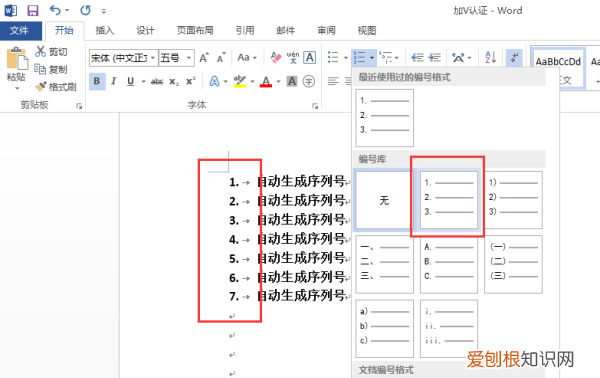Switch to the 插入 (Insert) tab
This screenshot has width=600, height=378.
click(x=104, y=31)
